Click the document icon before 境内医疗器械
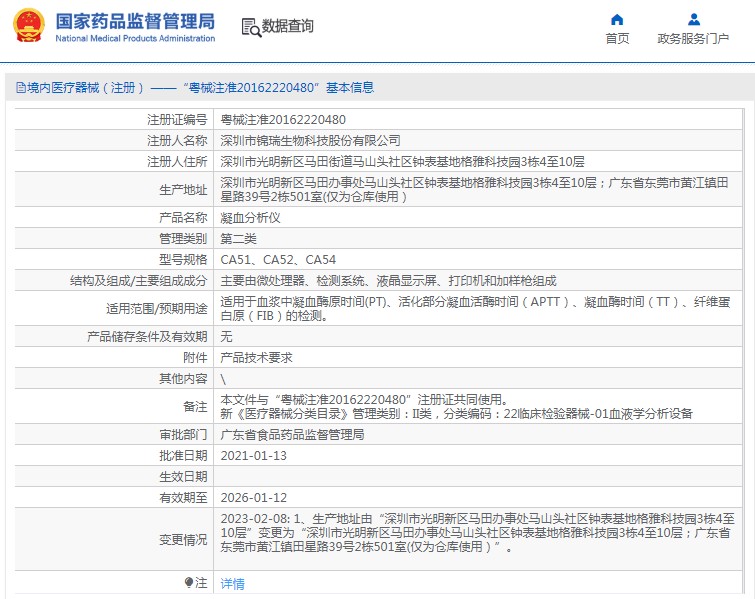 click(x=20, y=88)
